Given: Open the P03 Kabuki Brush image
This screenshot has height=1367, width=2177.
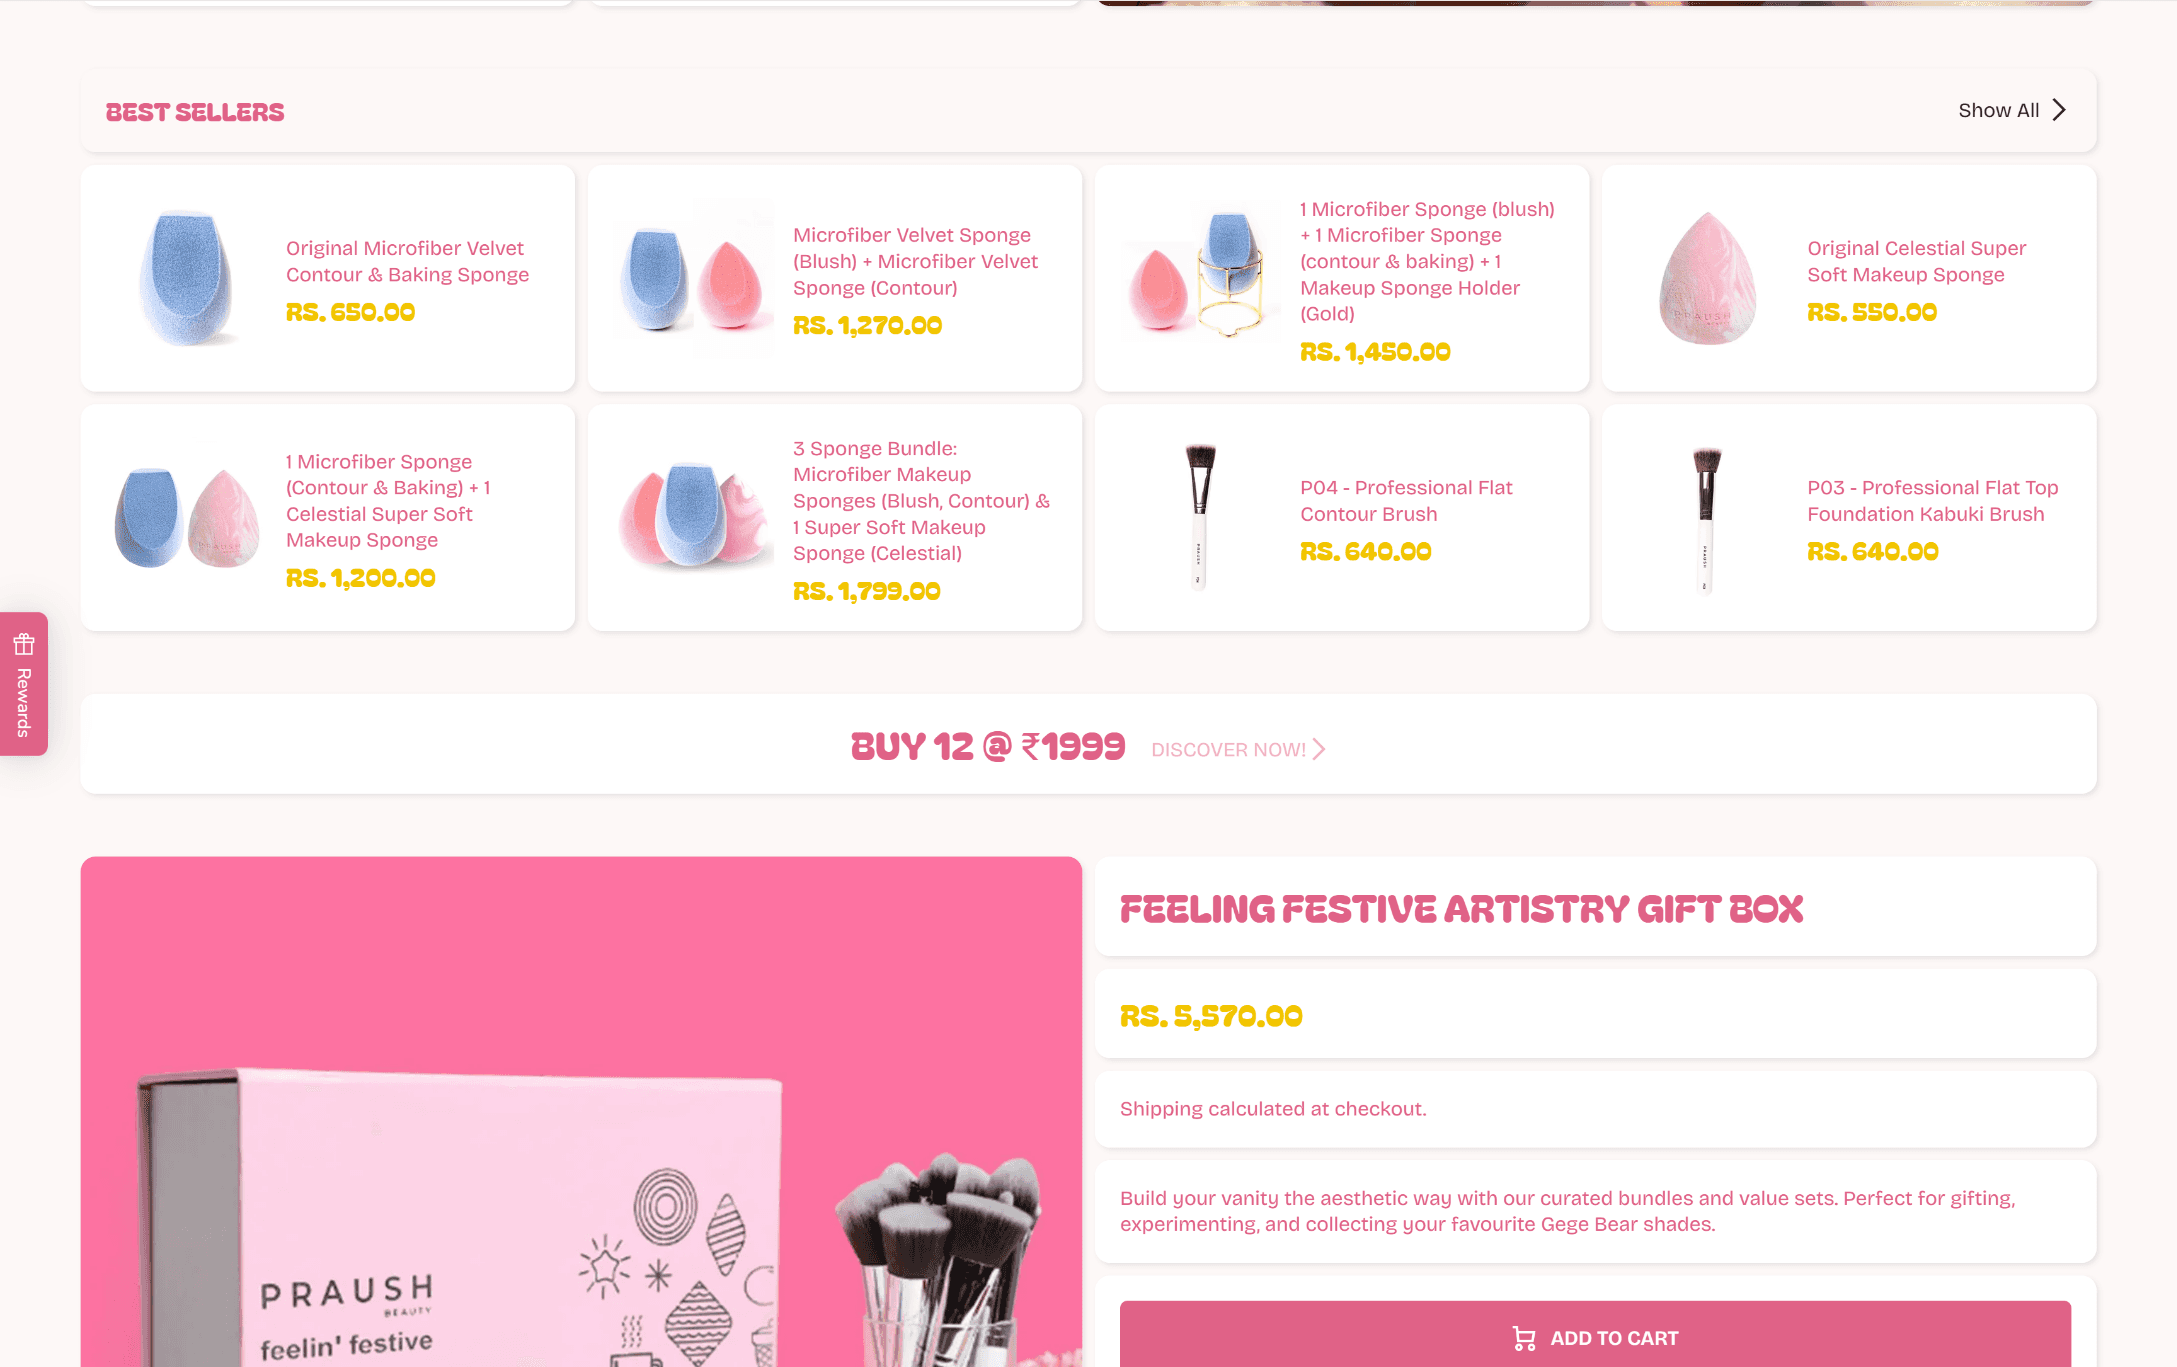Looking at the screenshot, I should [x=1707, y=517].
